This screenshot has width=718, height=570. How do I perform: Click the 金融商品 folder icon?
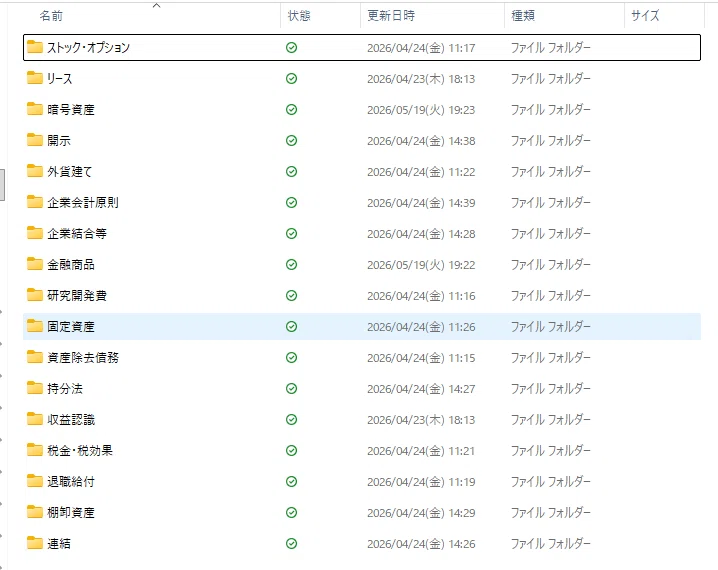[35, 264]
